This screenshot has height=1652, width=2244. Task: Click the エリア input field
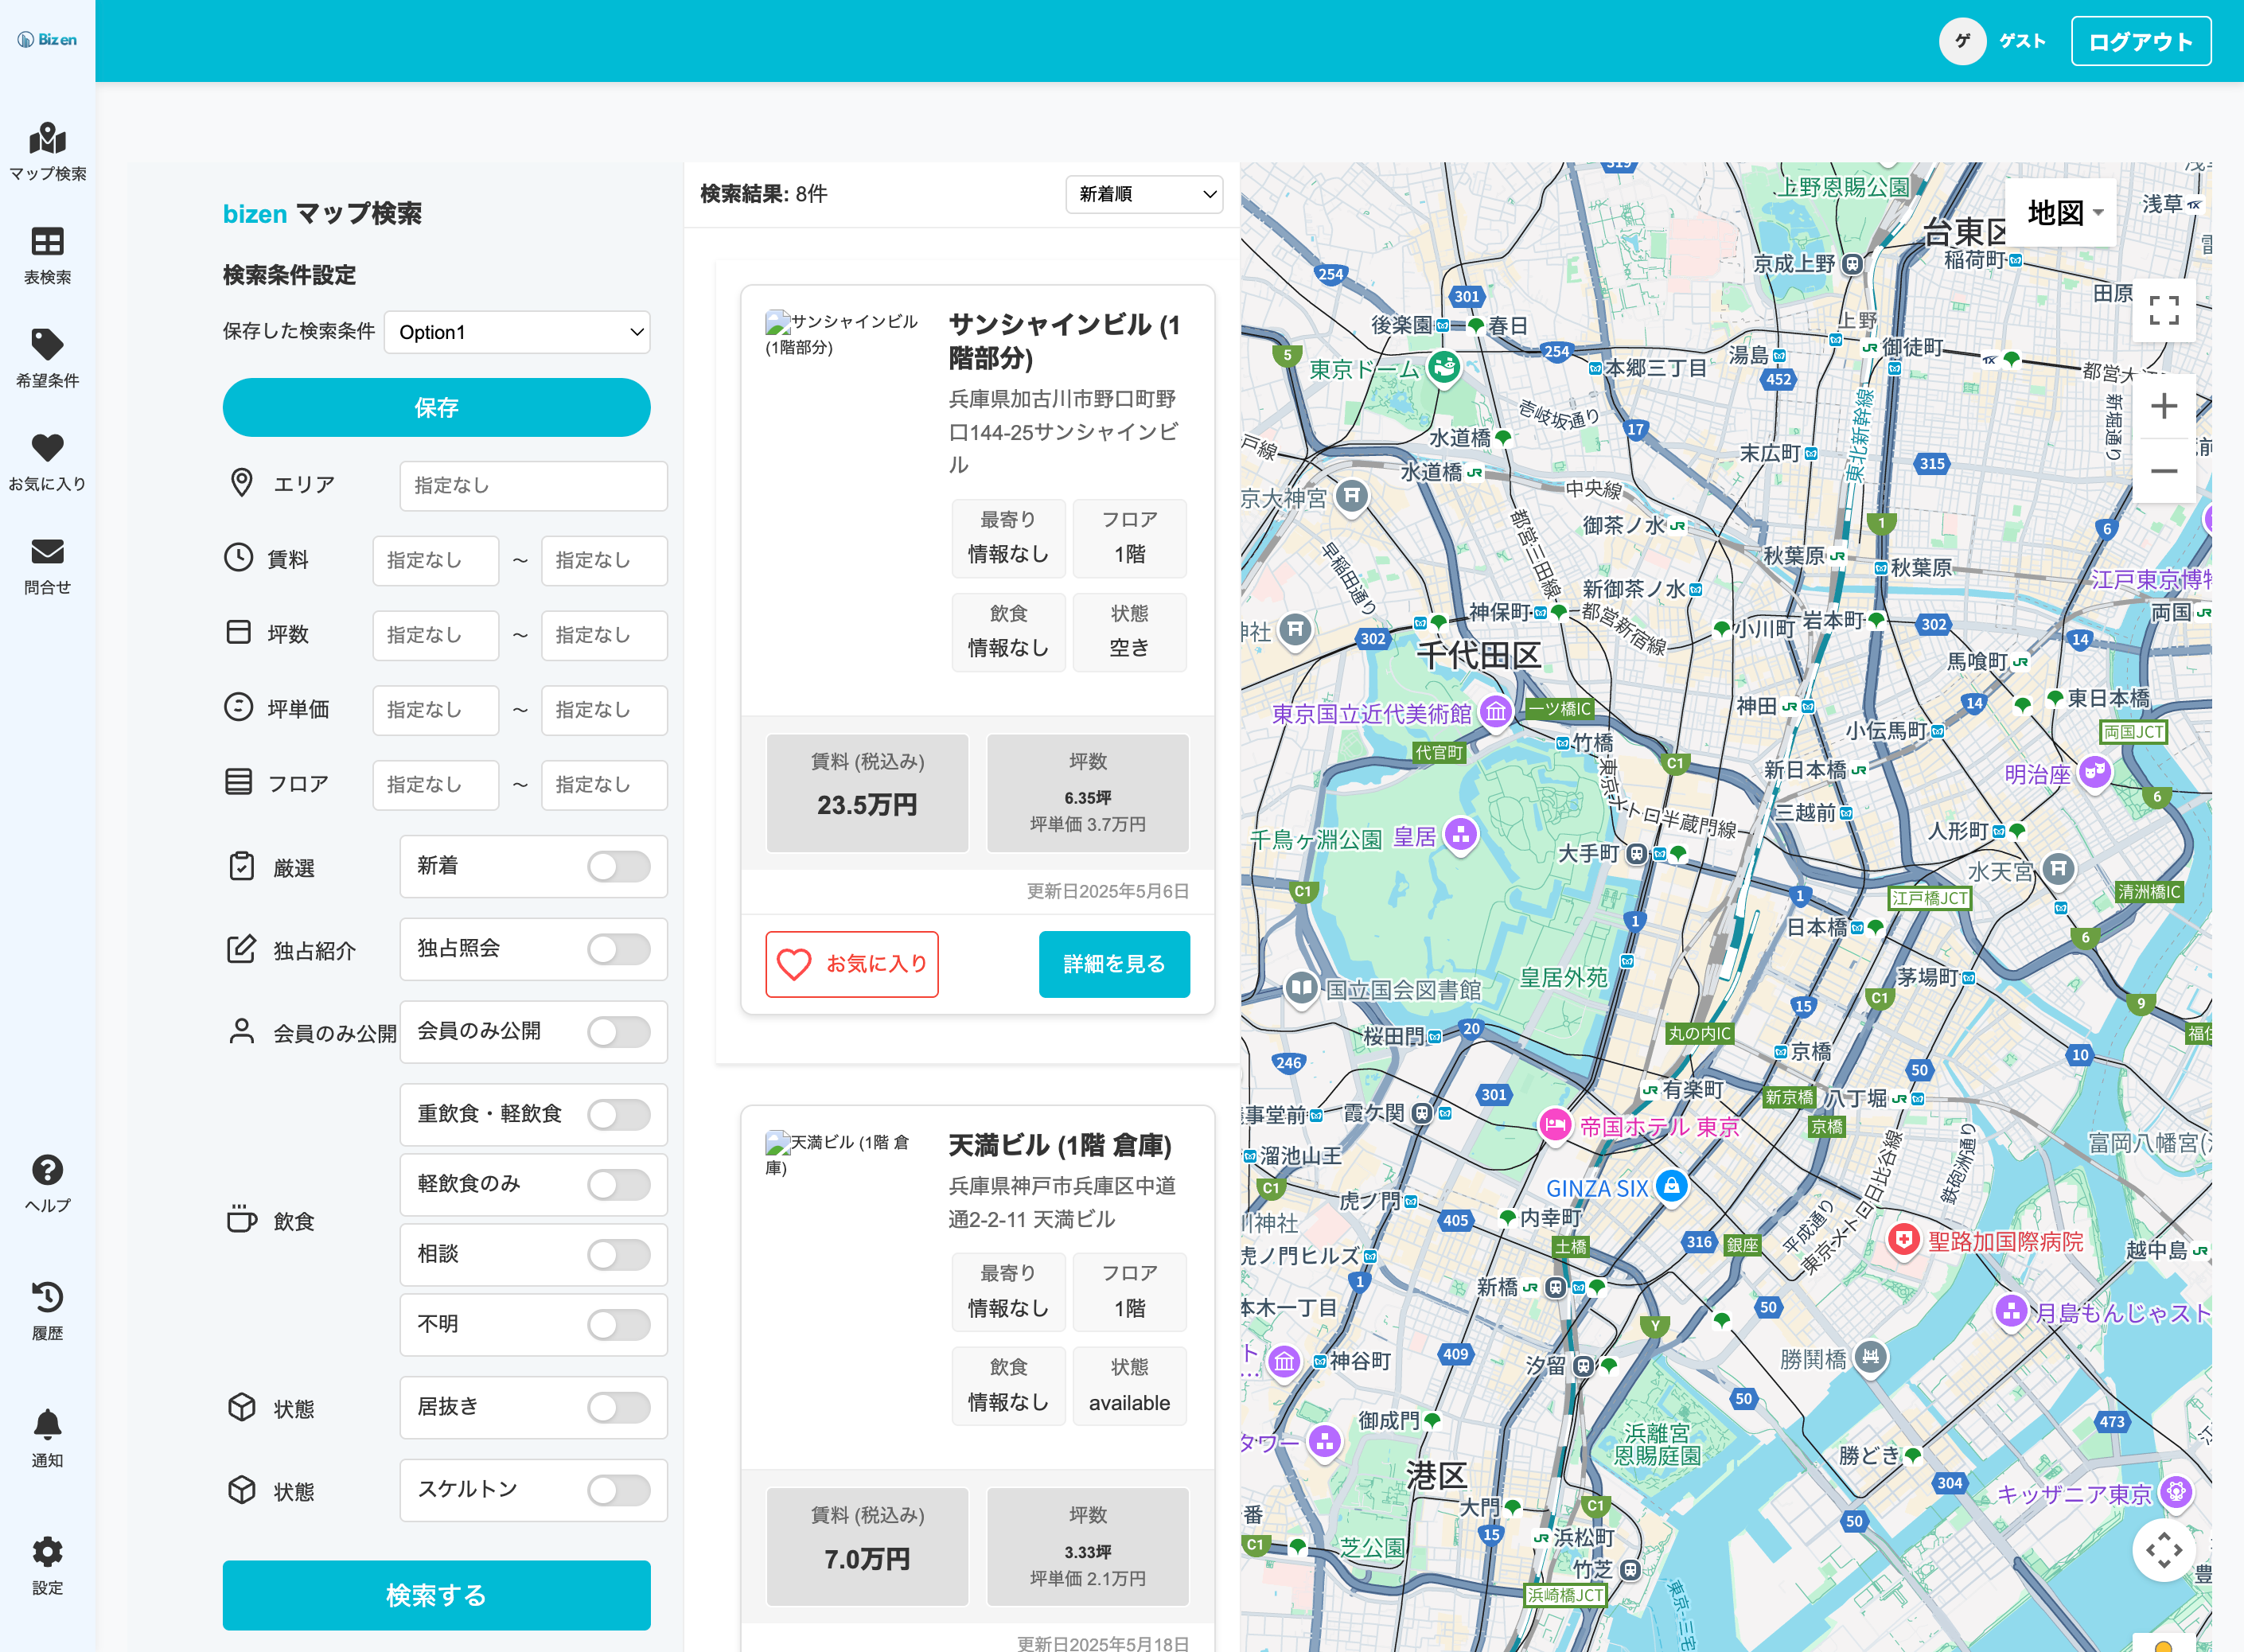(533, 485)
